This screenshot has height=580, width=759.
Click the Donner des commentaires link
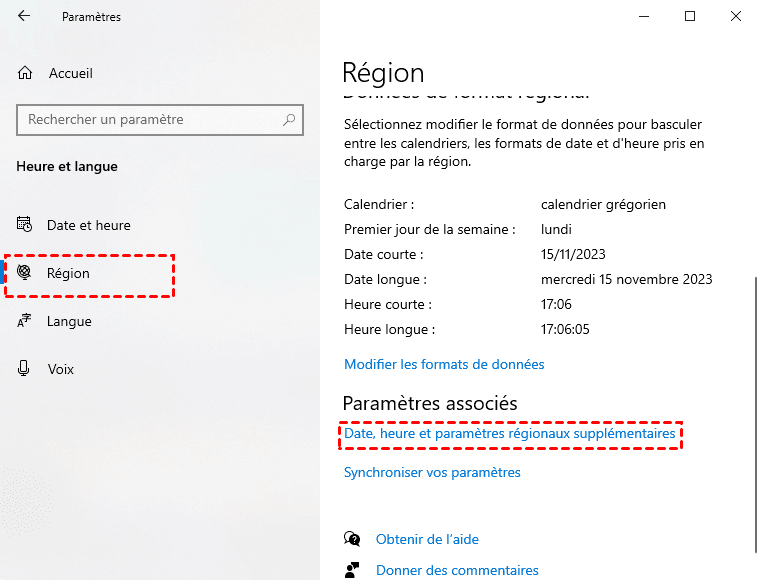pyautogui.click(x=457, y=570)
